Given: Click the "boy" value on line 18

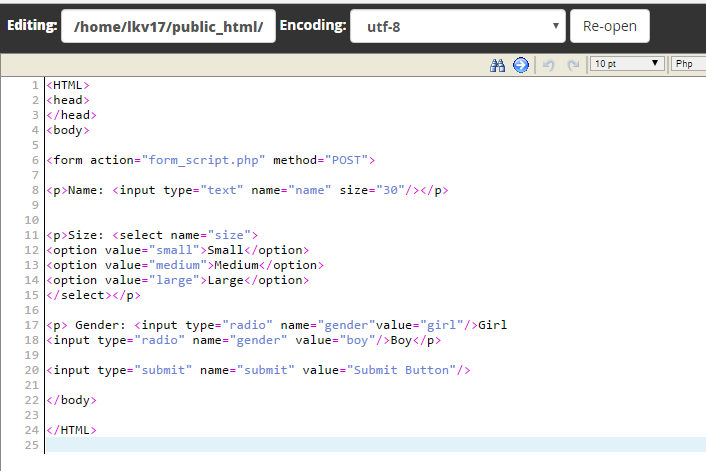Looking at the screenshot, I should coord(358,340).
